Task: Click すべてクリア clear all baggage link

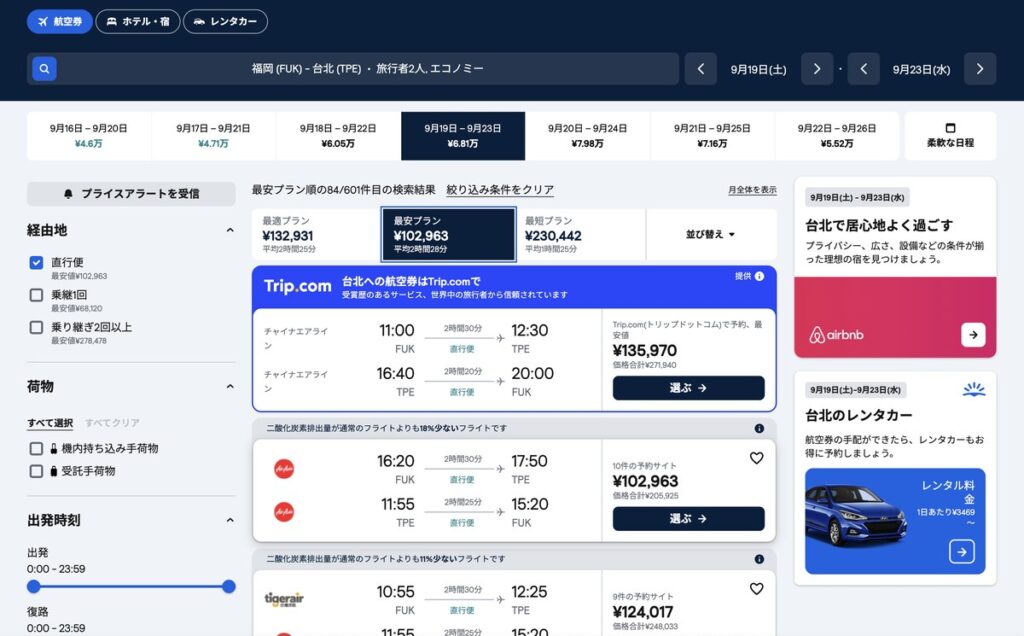Action: click(x=112, y=423)
